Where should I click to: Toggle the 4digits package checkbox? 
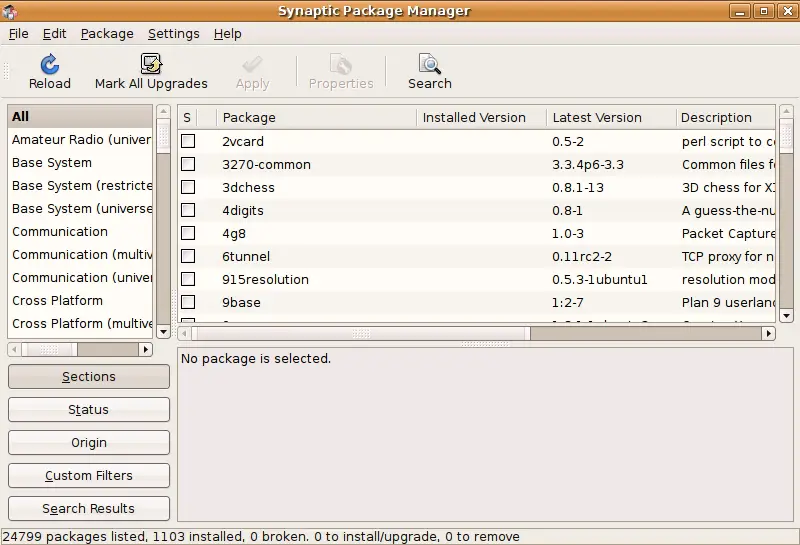(188, 210)
